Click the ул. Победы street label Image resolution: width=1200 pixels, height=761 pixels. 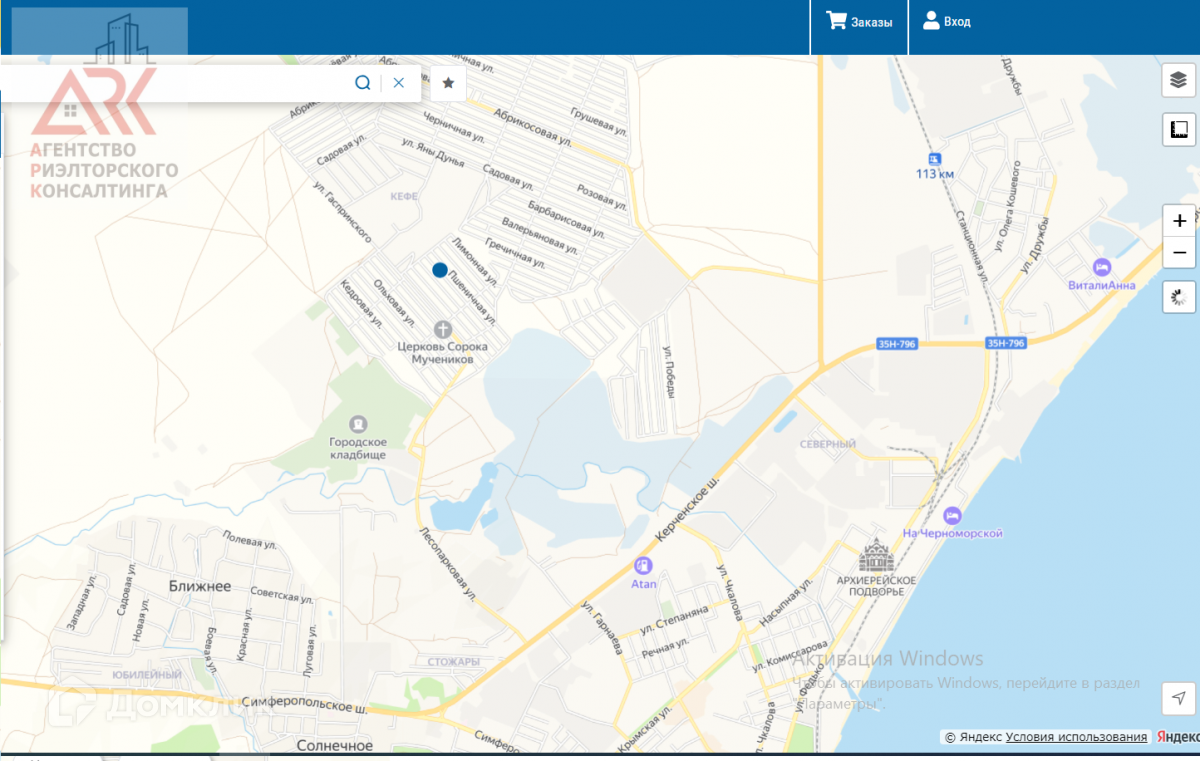[x=668, y=371]
